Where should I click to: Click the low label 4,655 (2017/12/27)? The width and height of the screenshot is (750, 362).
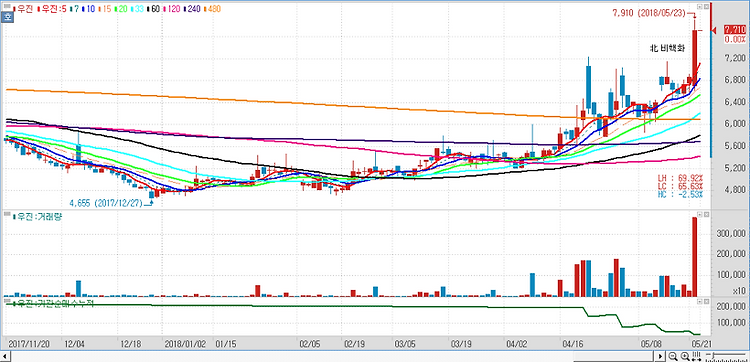pos(106,203)
